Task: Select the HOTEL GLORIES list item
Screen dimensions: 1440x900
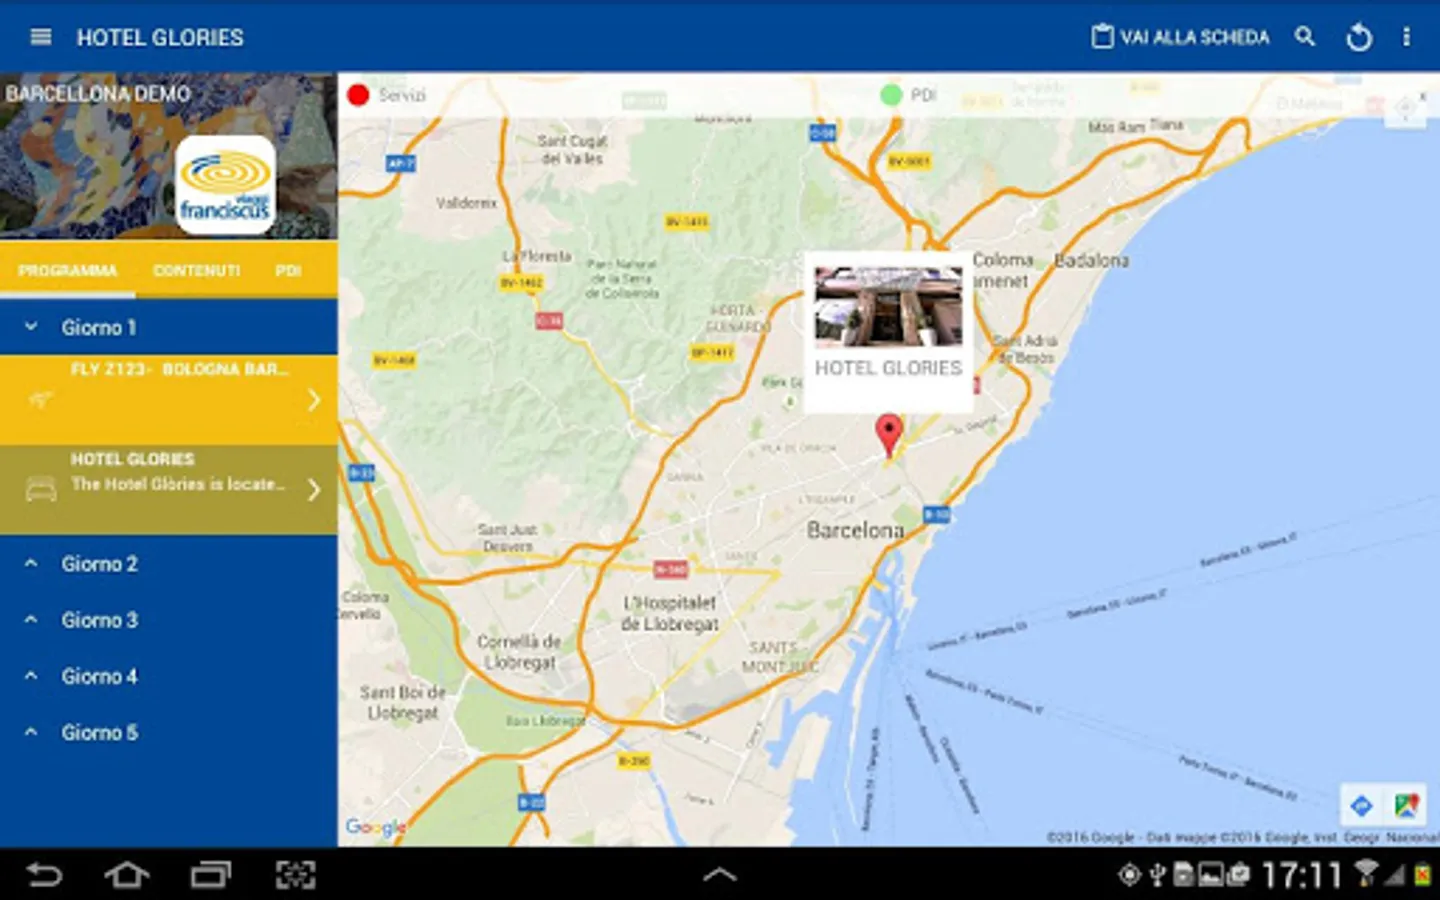Action: [168, 490]
